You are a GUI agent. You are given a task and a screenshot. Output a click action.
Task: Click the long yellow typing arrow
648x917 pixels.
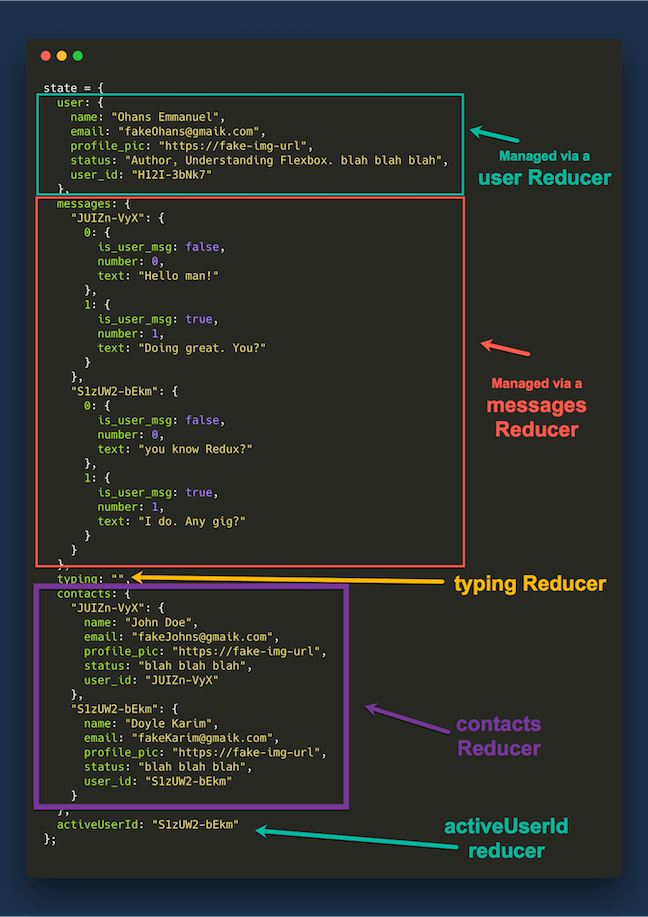pyautogui.click(x=290, y=580)
